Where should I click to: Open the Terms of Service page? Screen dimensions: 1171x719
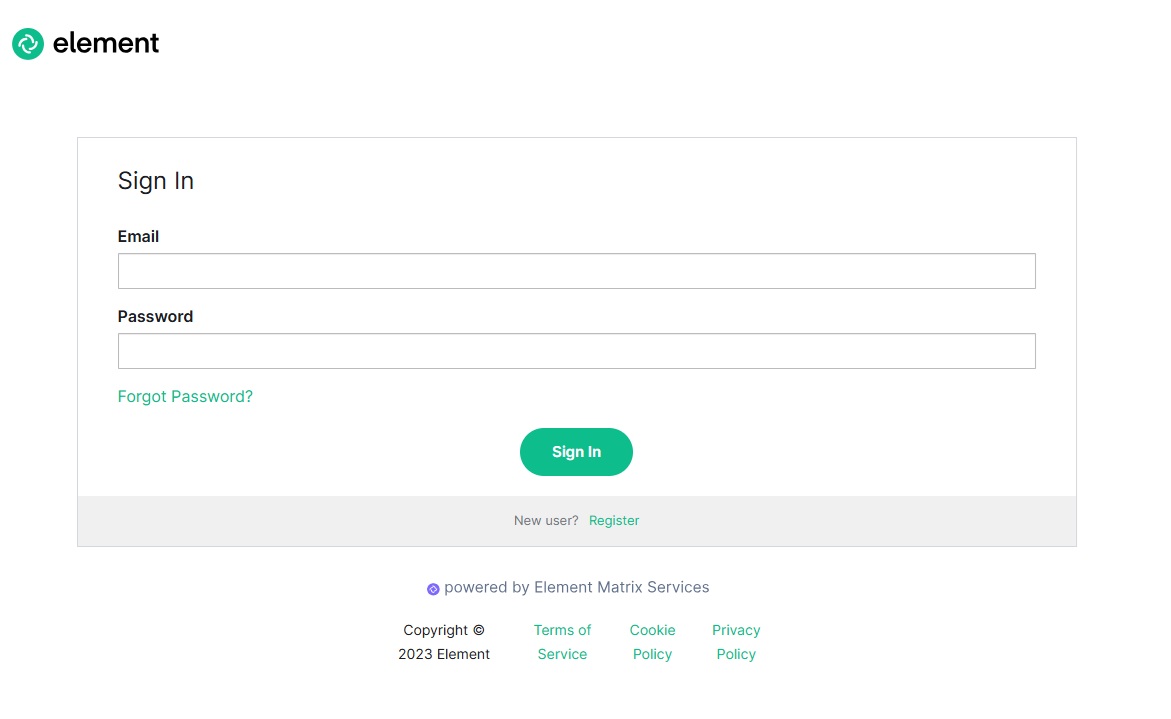562,641
